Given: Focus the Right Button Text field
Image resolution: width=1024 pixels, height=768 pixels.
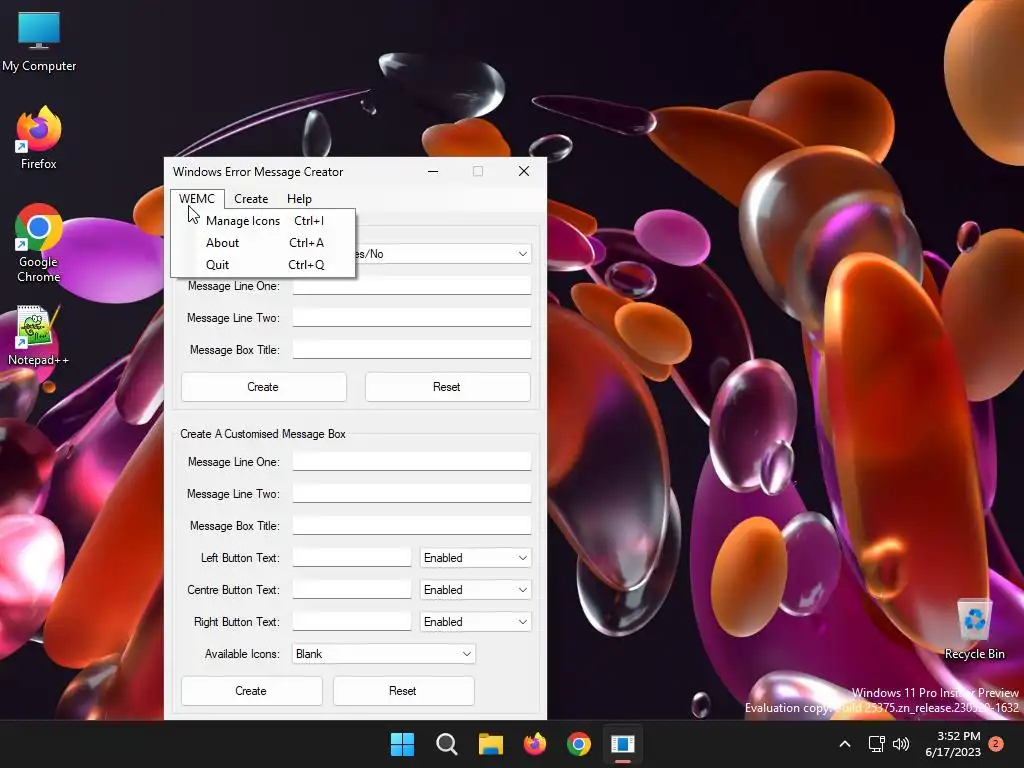Looking at the screenshot, I should click(x=351, y=622).
